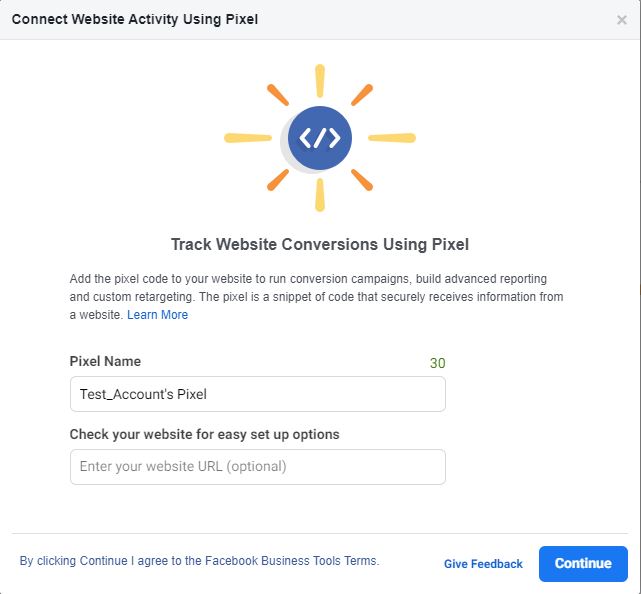
Task: Click the yellow ray left of pixel icon
Action: tap(248, 138)
